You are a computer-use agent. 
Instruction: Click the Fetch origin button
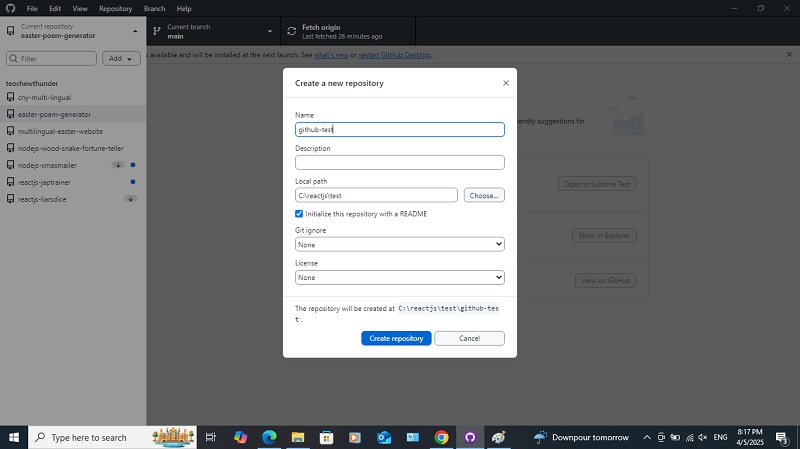[348, 31]
